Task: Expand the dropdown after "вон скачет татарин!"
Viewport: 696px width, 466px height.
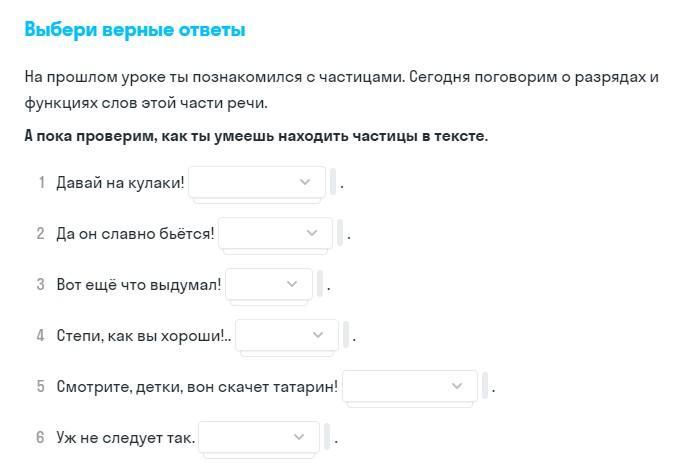Action: 408,386
